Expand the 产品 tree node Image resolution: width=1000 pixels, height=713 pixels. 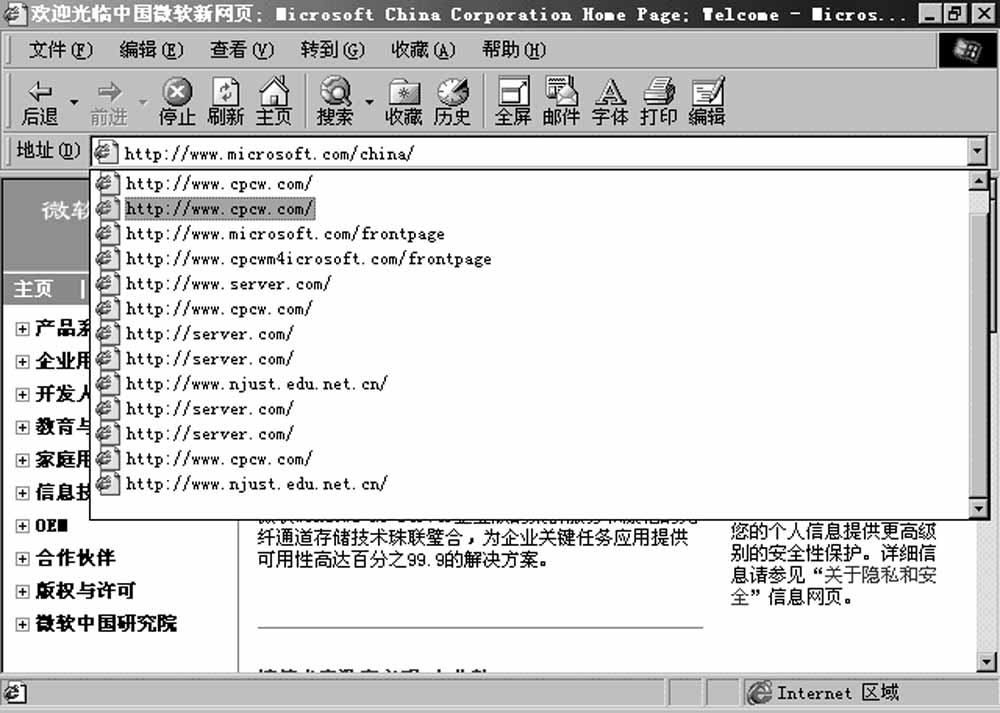(x=22, y=328)
